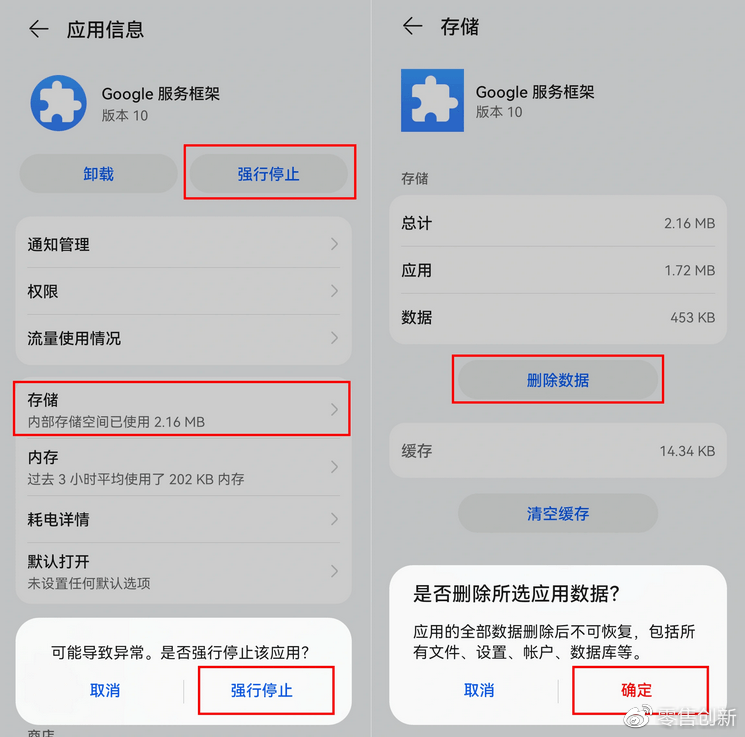Open 通知管理 settings row
This screenshot has width=745, height=737.
183,244
